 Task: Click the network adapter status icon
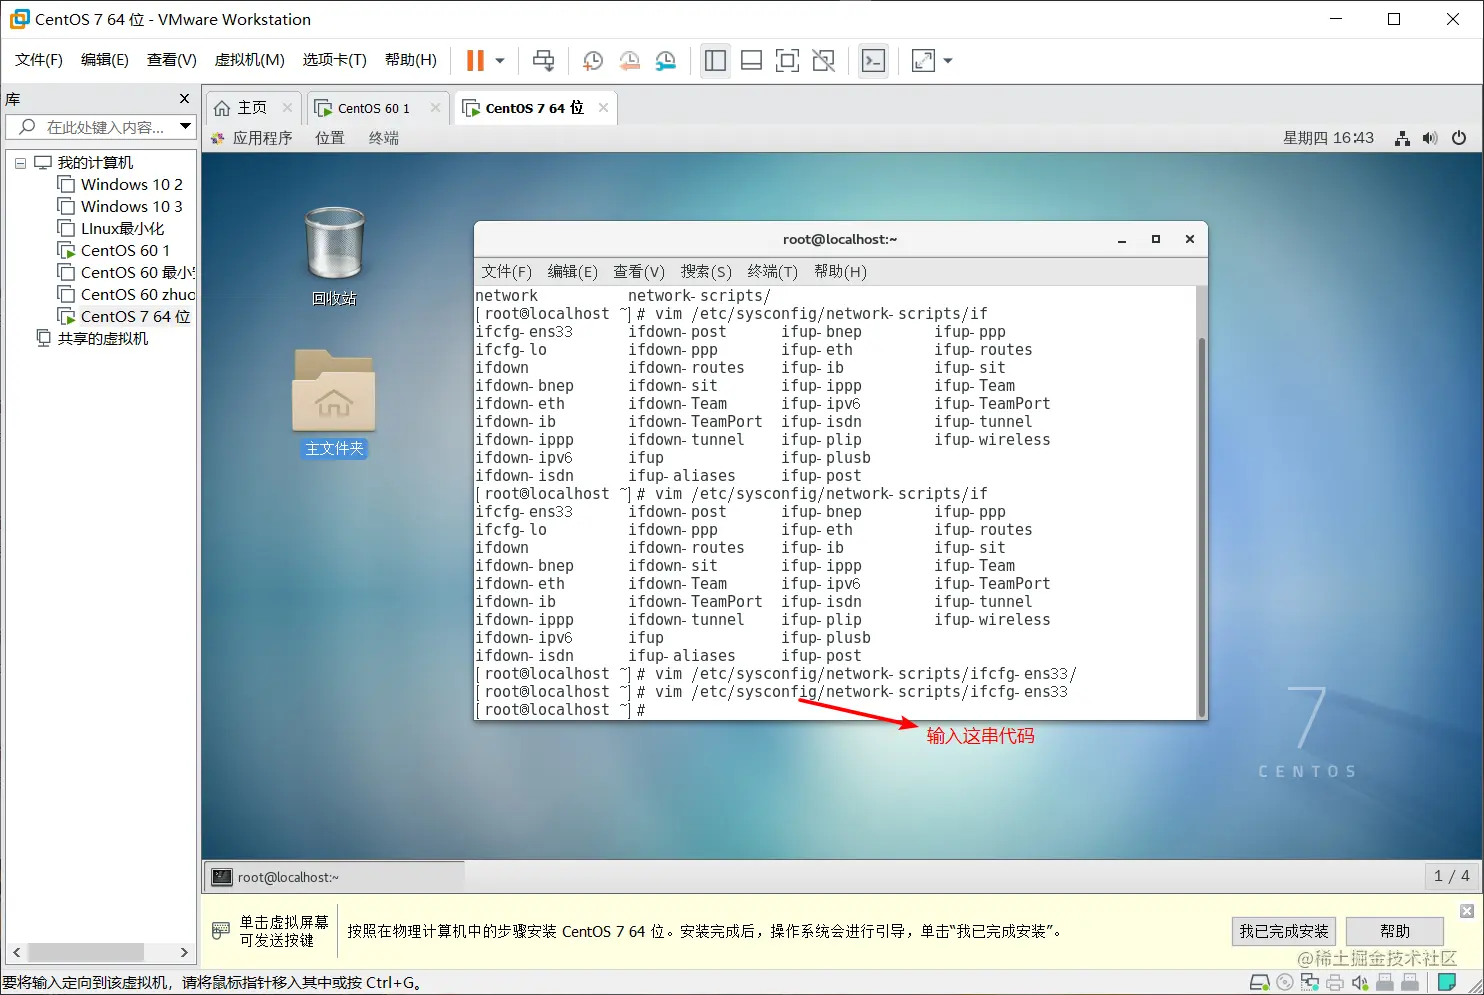1310,983
